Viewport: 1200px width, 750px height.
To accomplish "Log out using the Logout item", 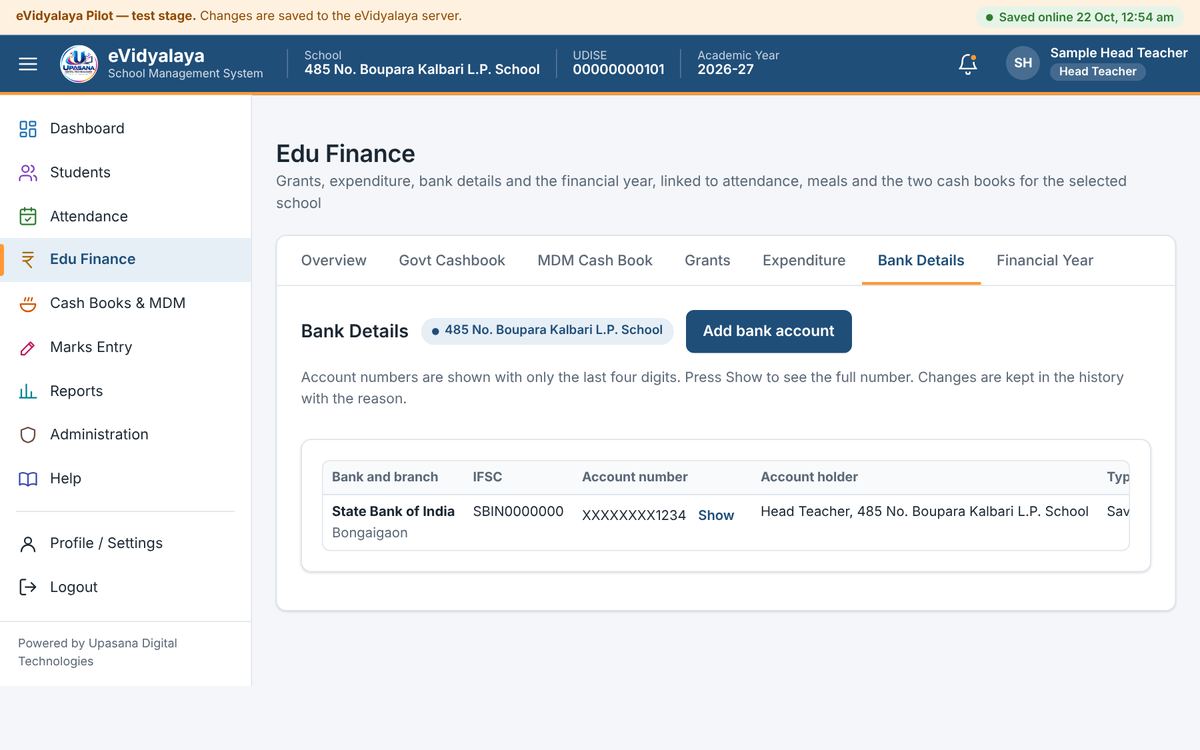I will coord(125,587).
